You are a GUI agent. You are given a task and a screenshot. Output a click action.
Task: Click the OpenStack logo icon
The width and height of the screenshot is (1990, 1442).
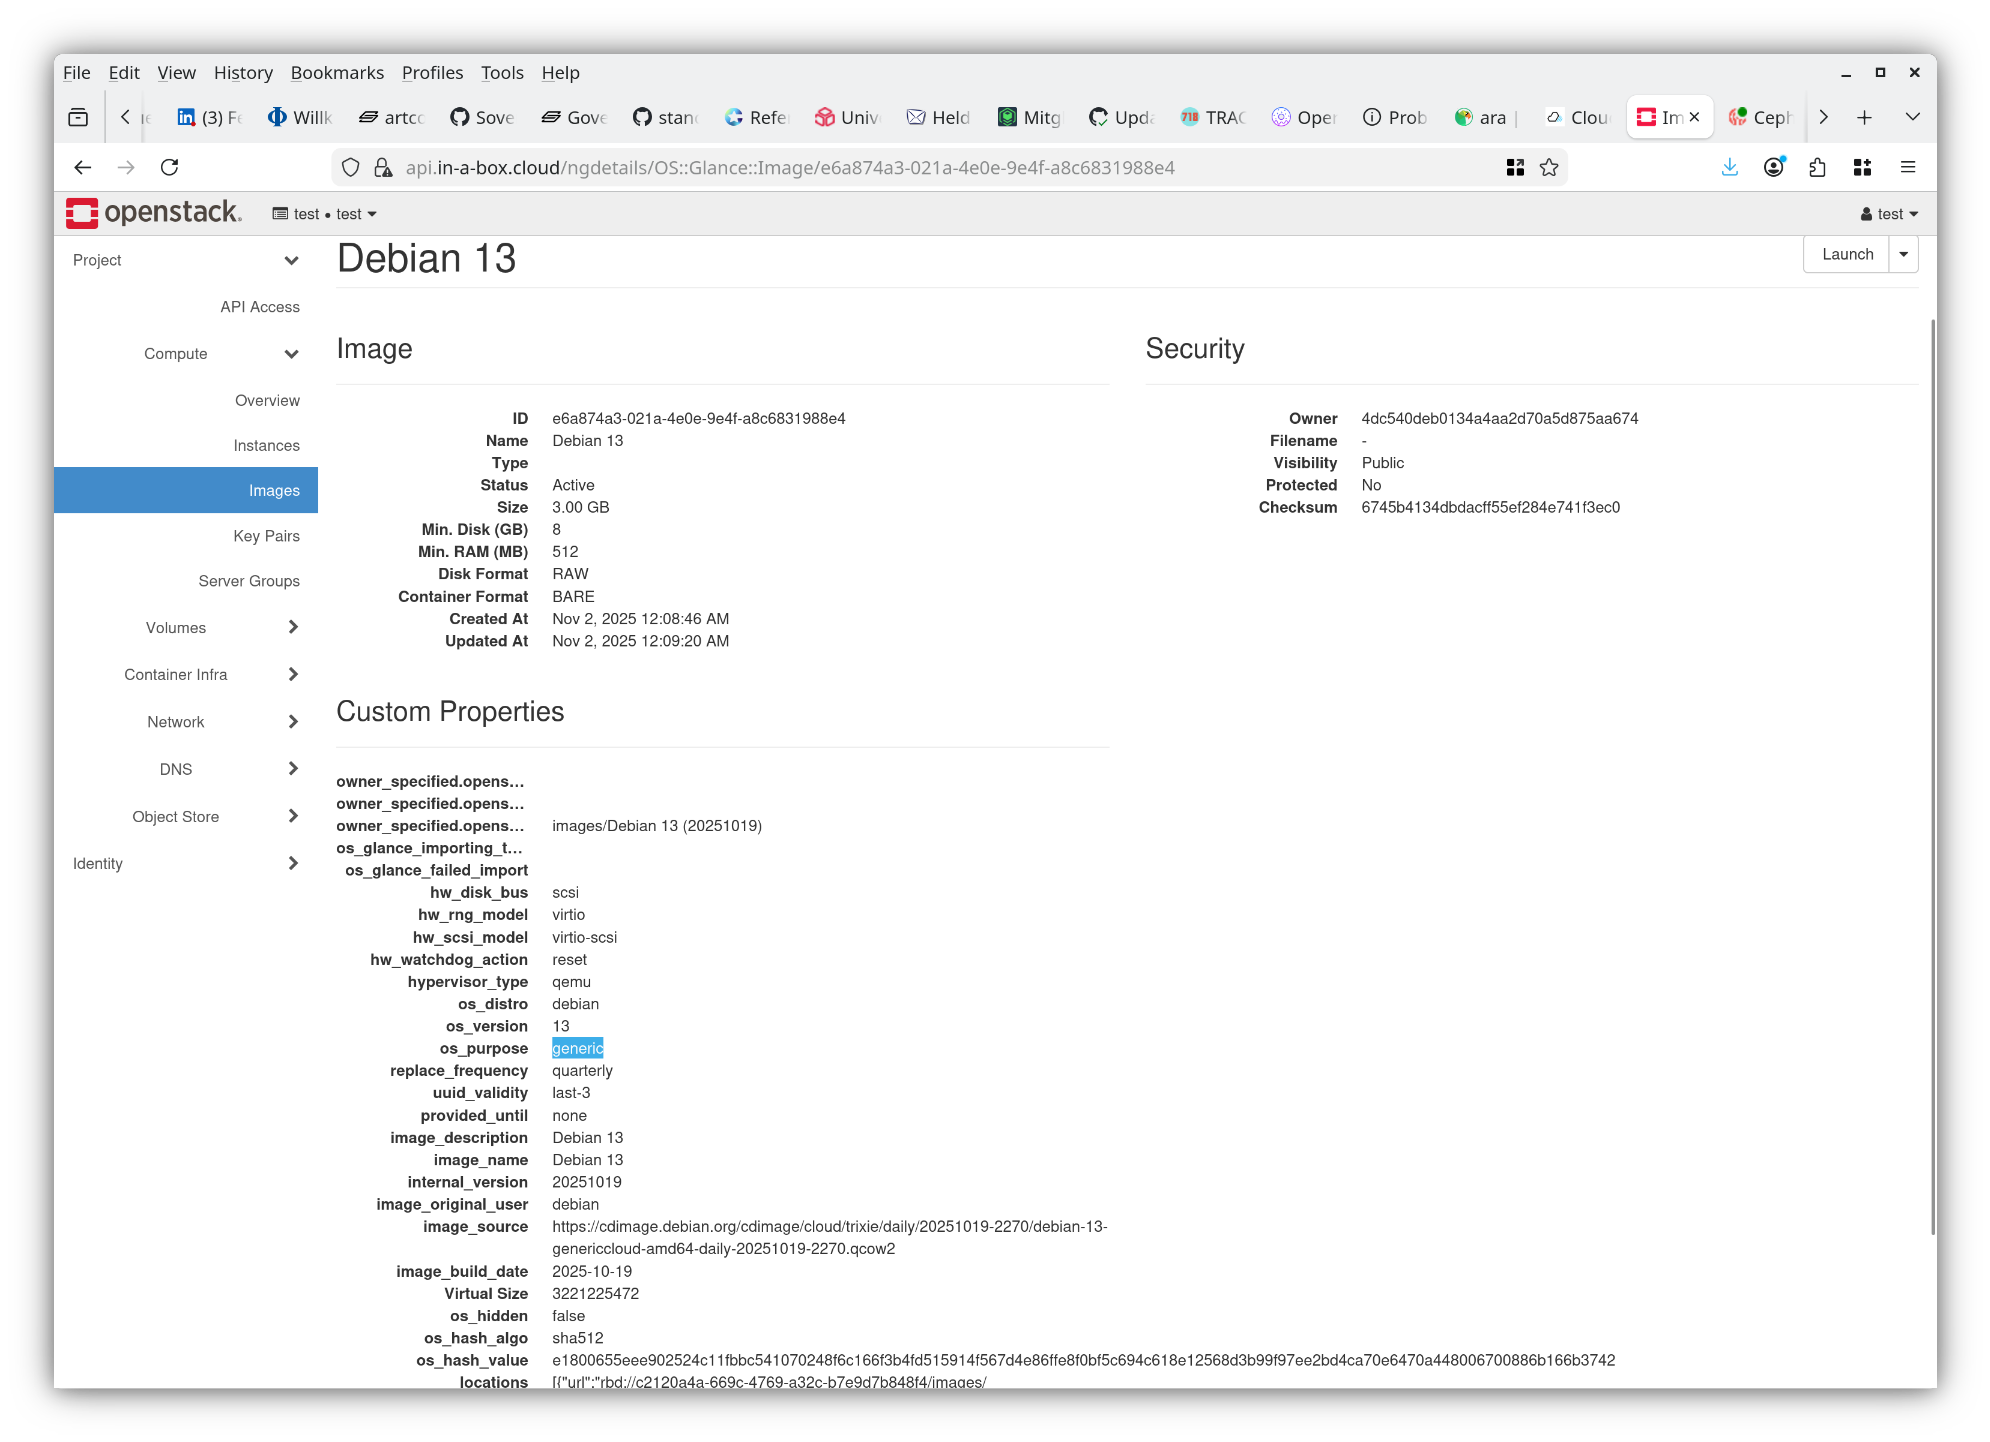point(82,213)
